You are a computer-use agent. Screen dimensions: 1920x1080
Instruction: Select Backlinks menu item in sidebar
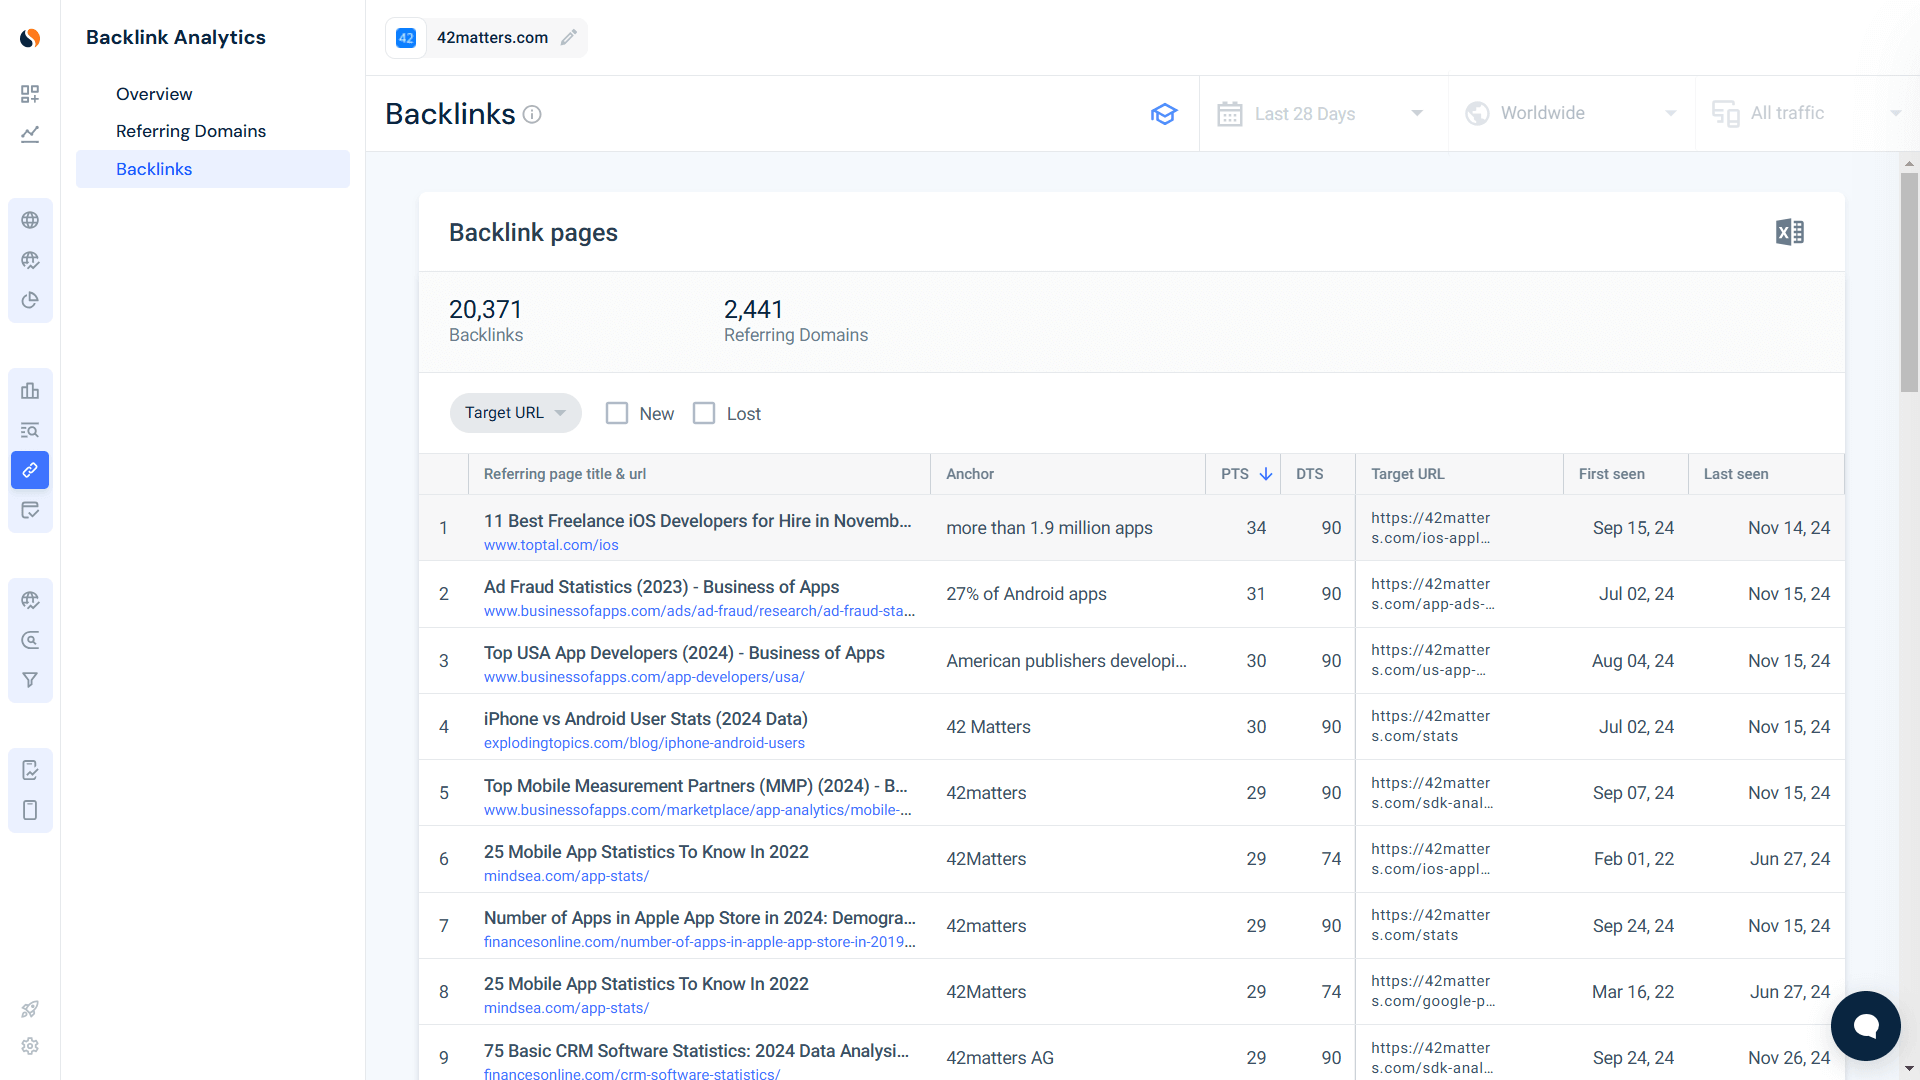213,169
